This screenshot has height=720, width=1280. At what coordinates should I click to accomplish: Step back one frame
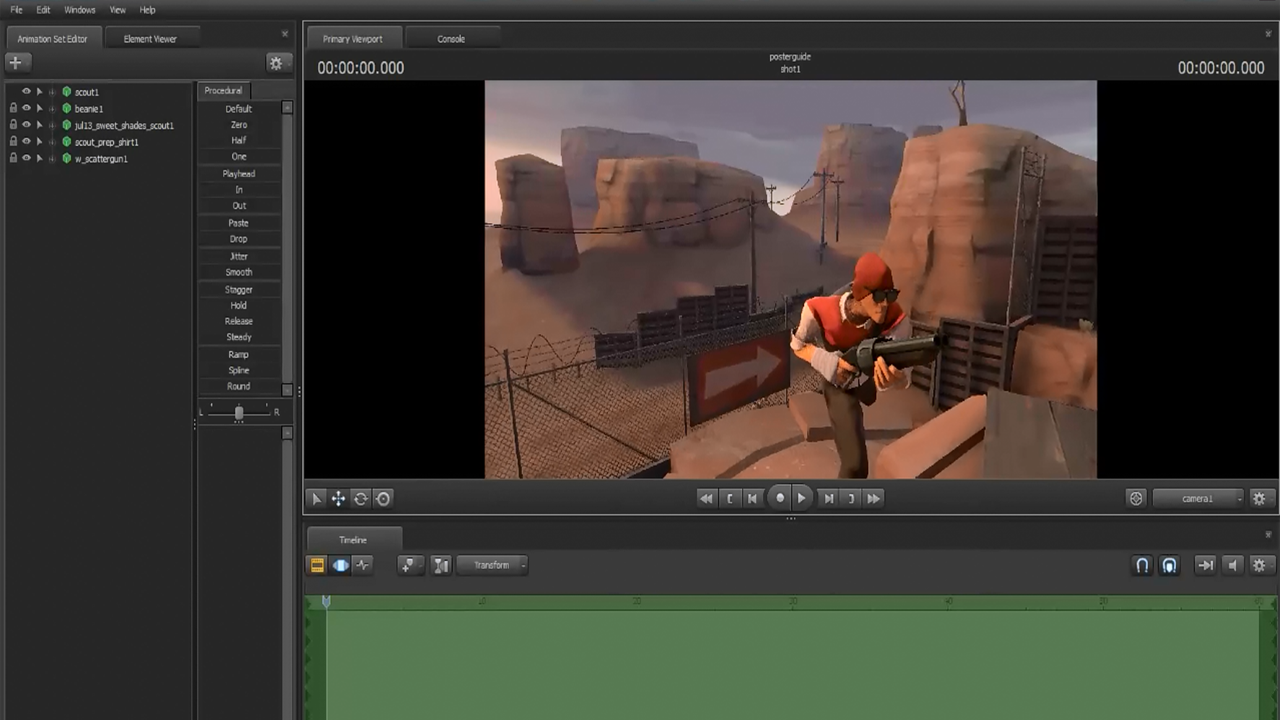pos(753,498)
